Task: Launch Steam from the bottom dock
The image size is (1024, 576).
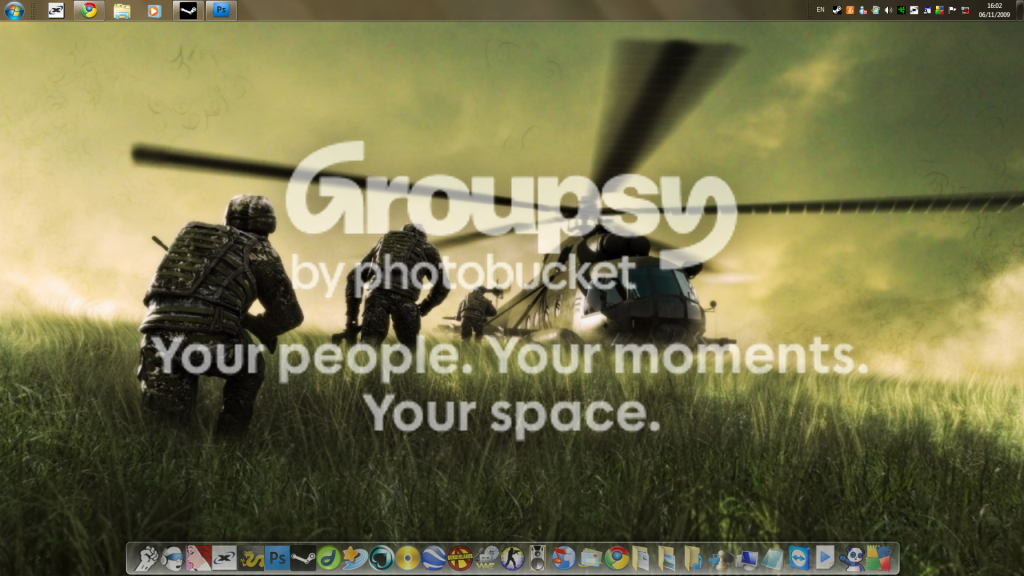Action: (303, 558)
